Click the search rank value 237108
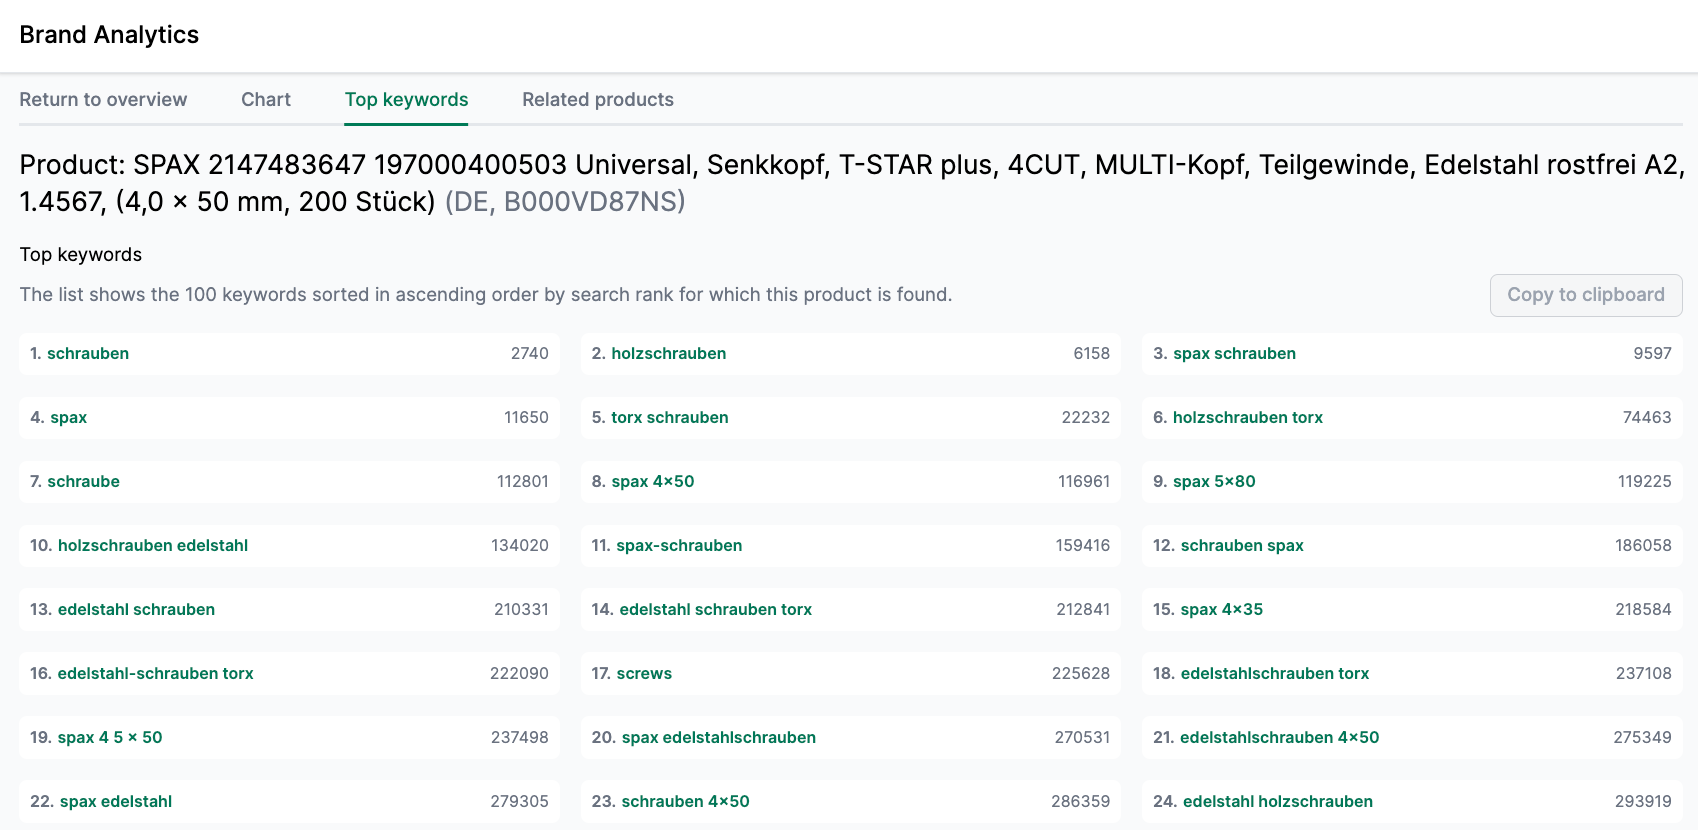 (1644, 673)
